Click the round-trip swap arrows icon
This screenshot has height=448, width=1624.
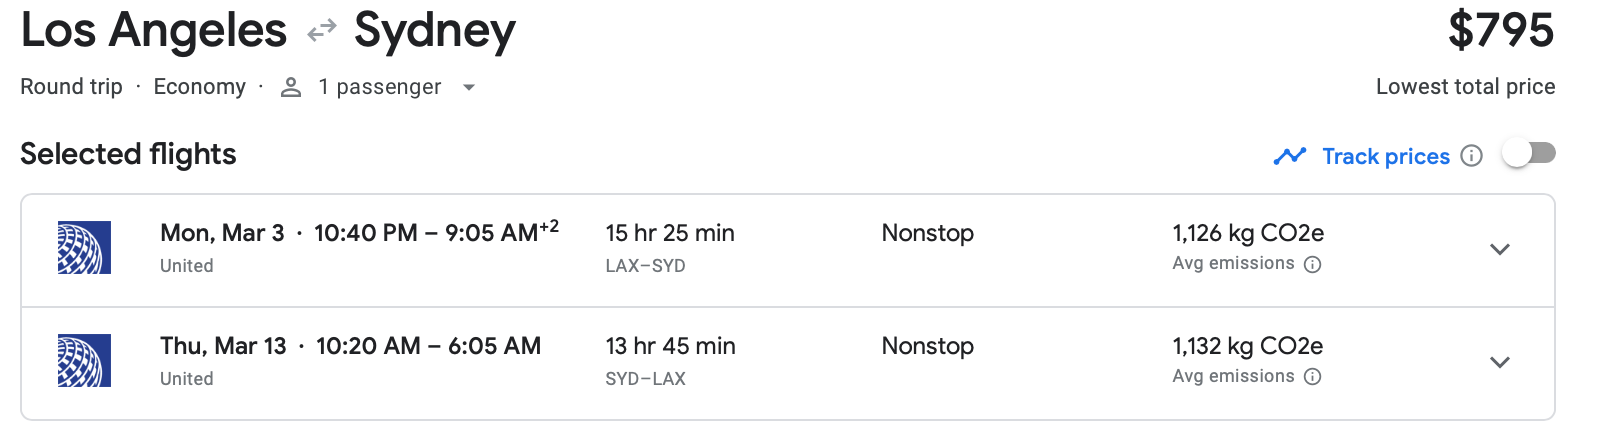point(321,32)
